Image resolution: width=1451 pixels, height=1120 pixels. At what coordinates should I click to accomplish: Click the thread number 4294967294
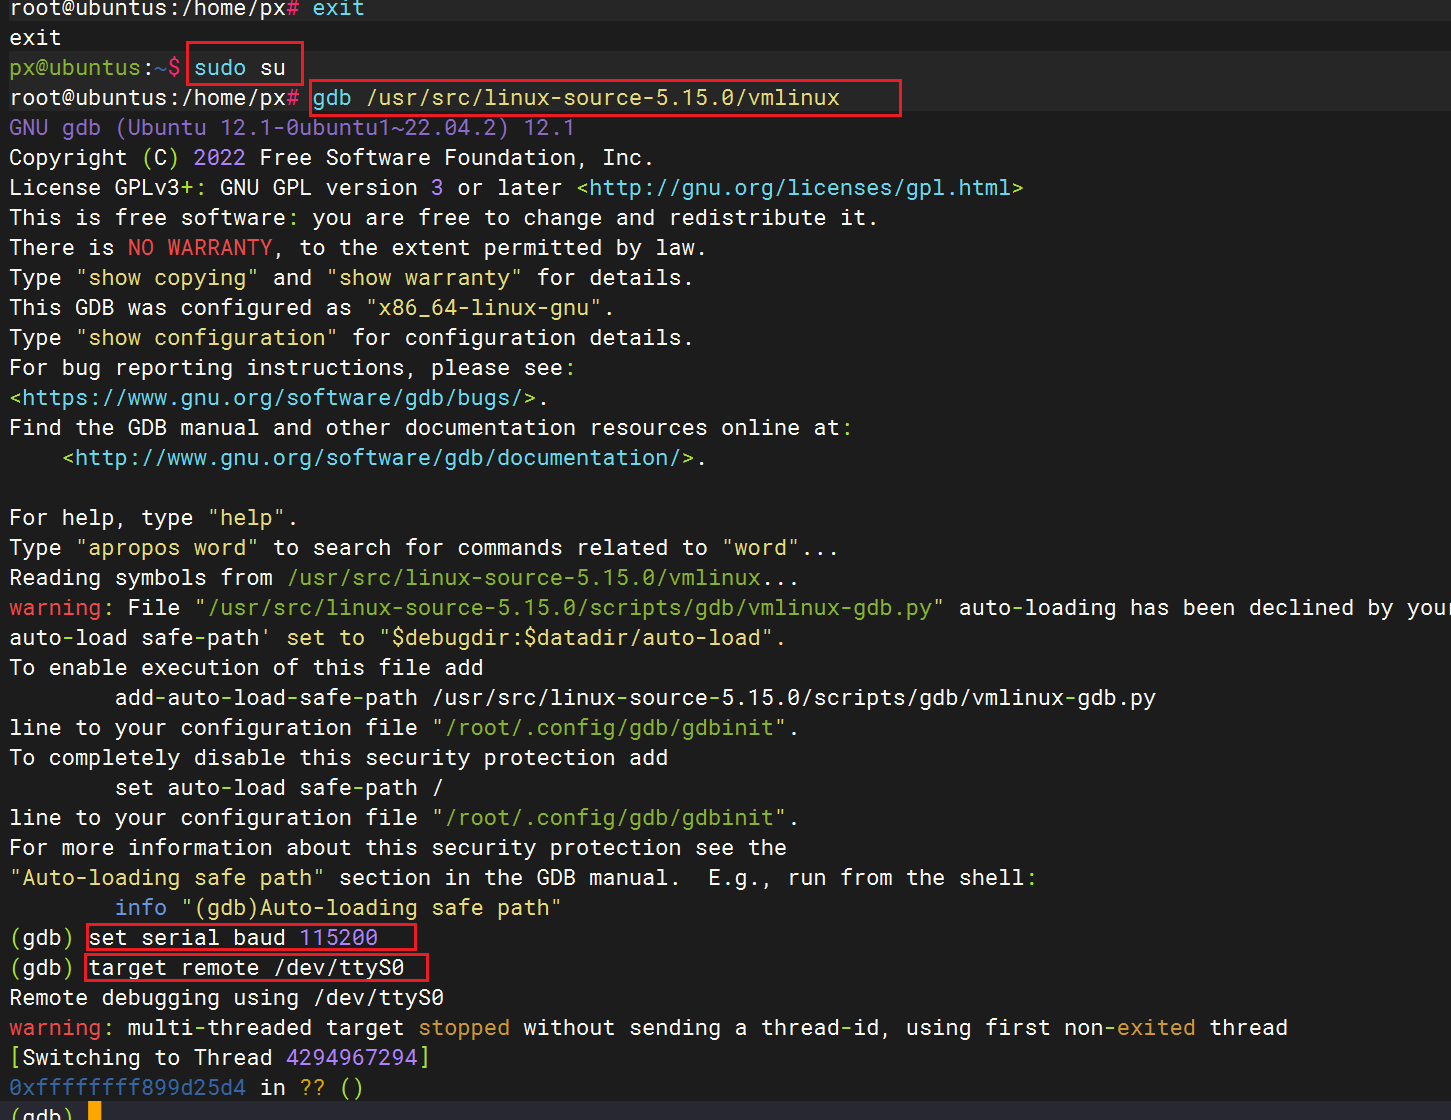tap(351, 1058)
